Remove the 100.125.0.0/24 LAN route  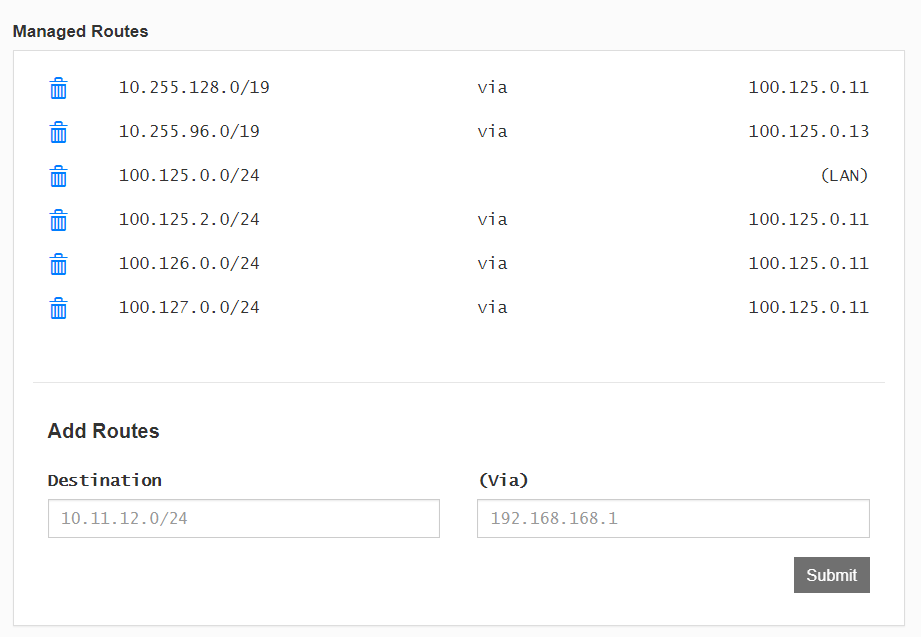coord(58,176)
